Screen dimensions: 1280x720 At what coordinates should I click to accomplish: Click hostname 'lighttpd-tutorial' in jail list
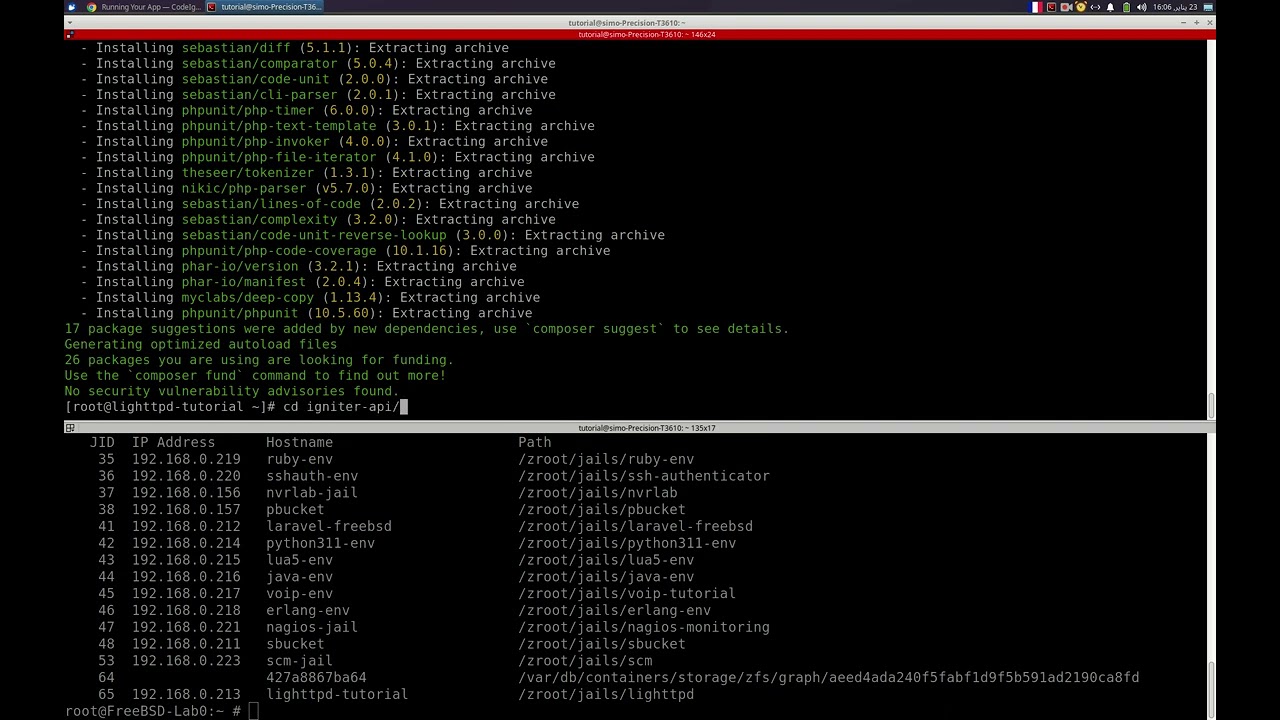click(x=337, y=694)
